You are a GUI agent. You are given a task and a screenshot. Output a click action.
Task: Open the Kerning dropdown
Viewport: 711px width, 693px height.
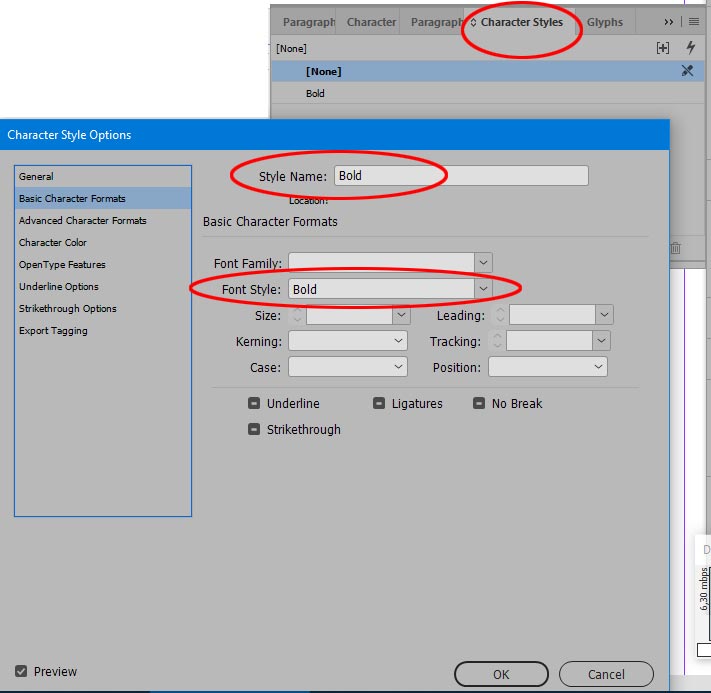348,341
